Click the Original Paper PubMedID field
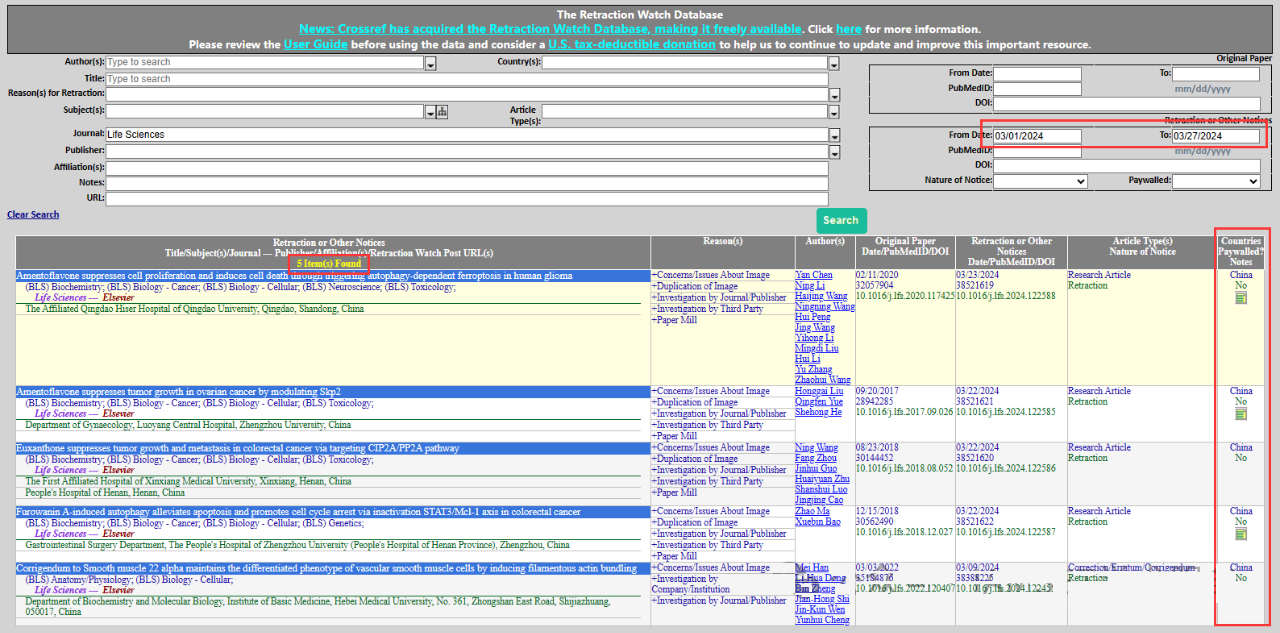This screenshot has height=633, width=1280. click(x=1037, y=88)
